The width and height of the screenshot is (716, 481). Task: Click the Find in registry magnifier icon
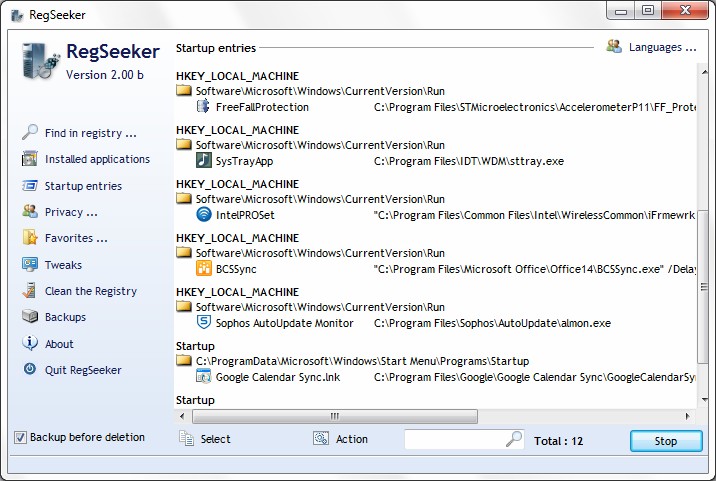click(x=30, y=132)
